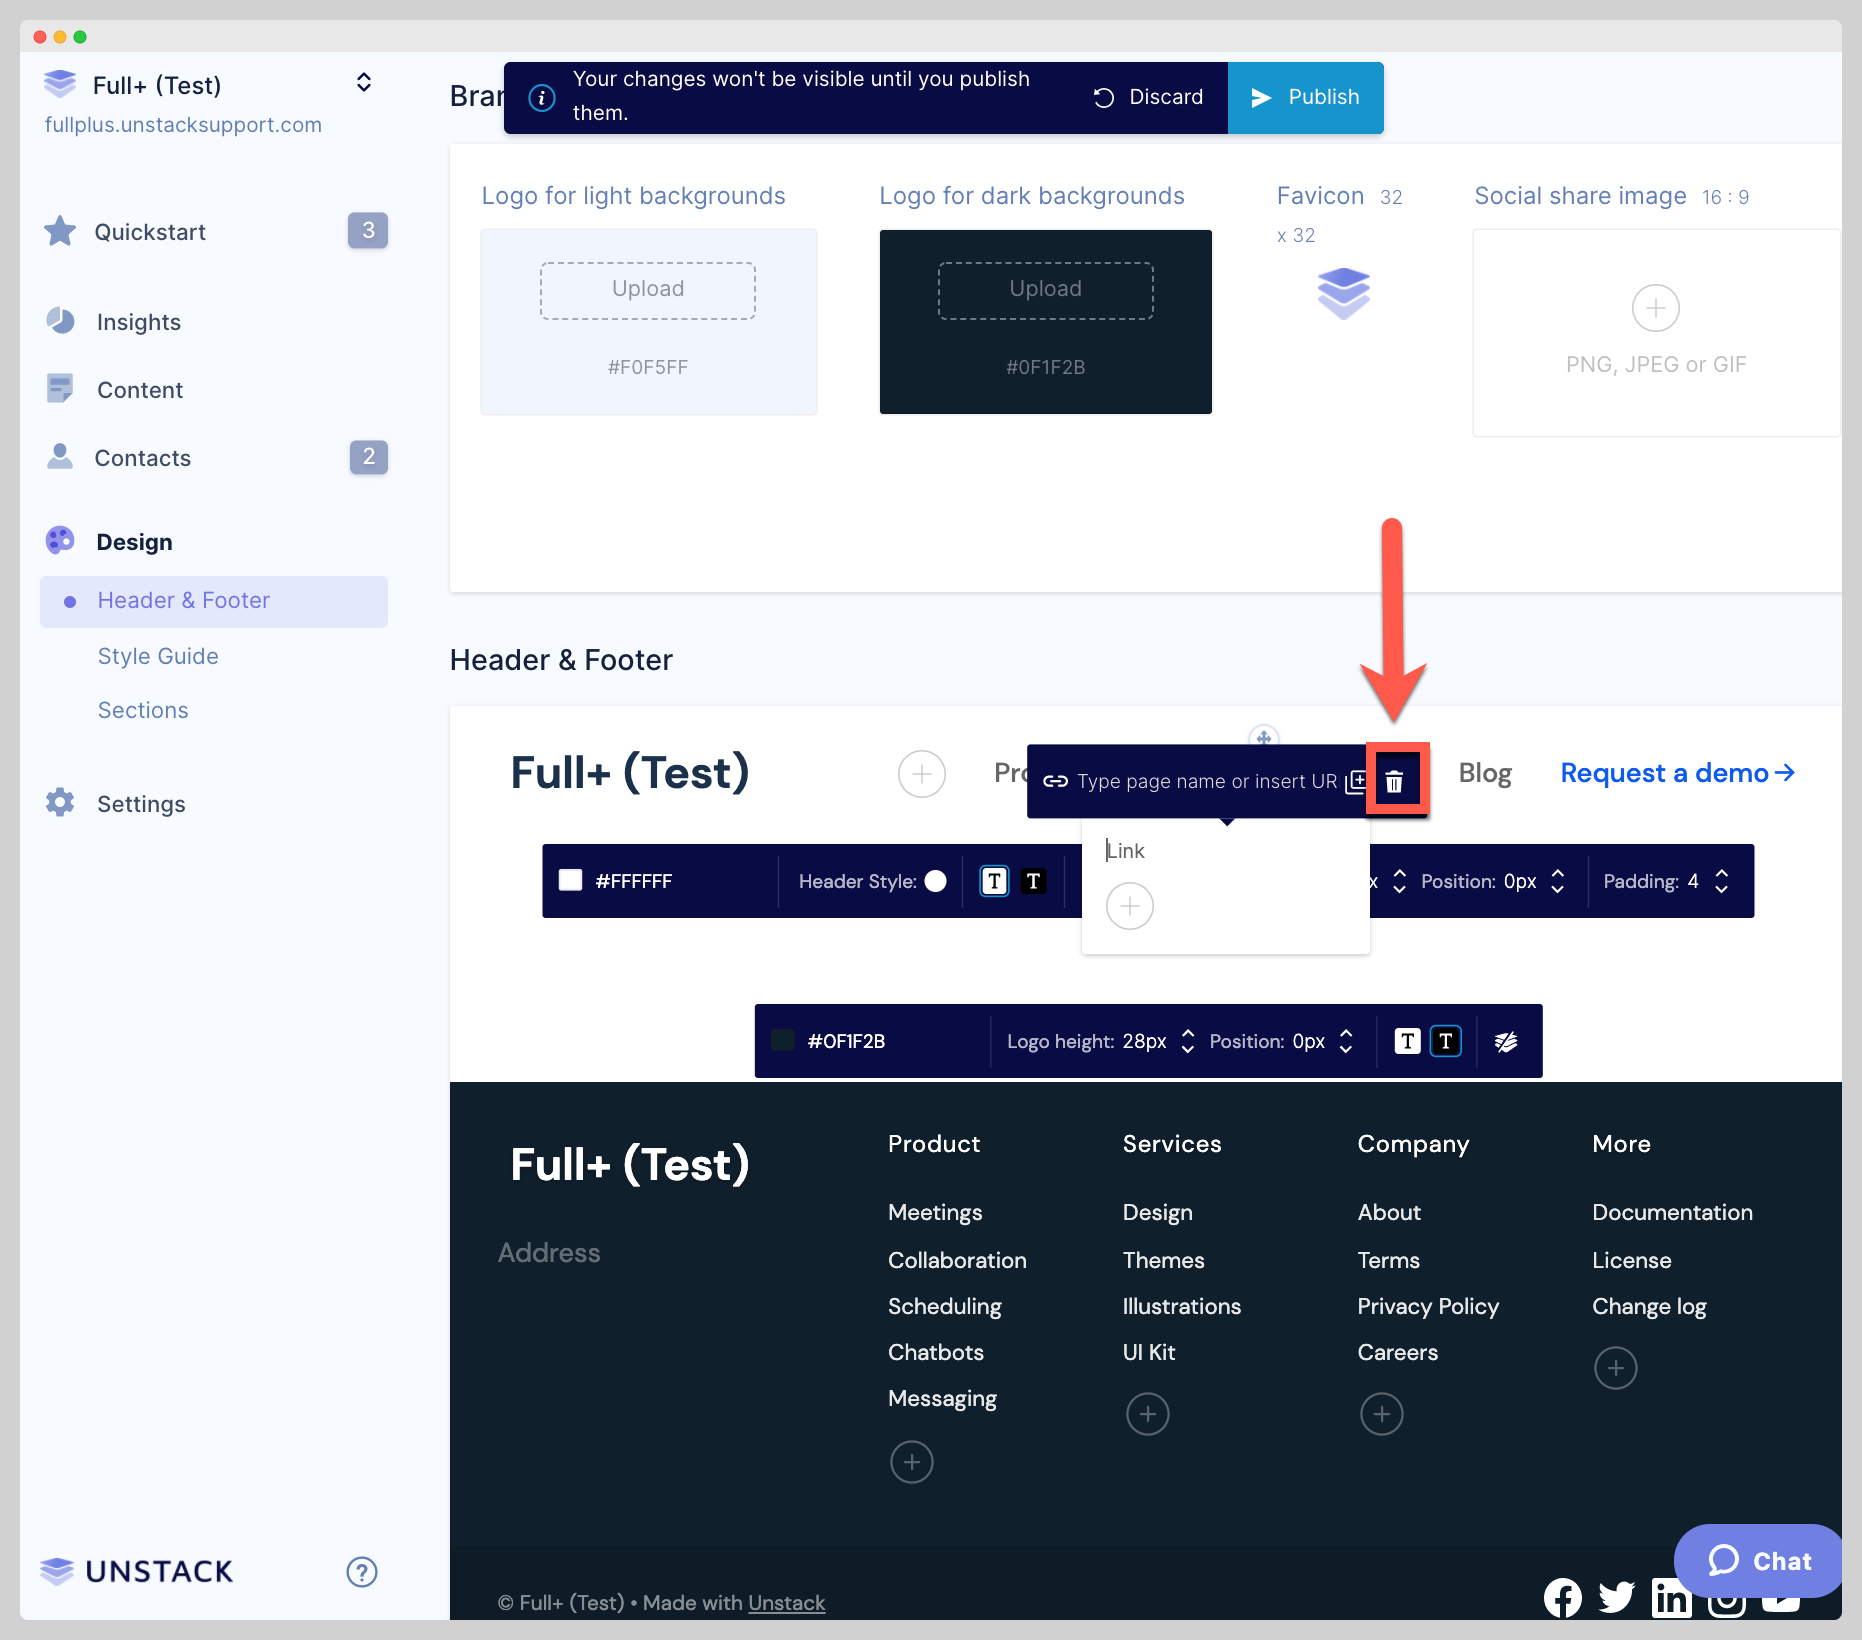
Task: Click the trash delete icon in link toolbar
Action: (1394, 782)
